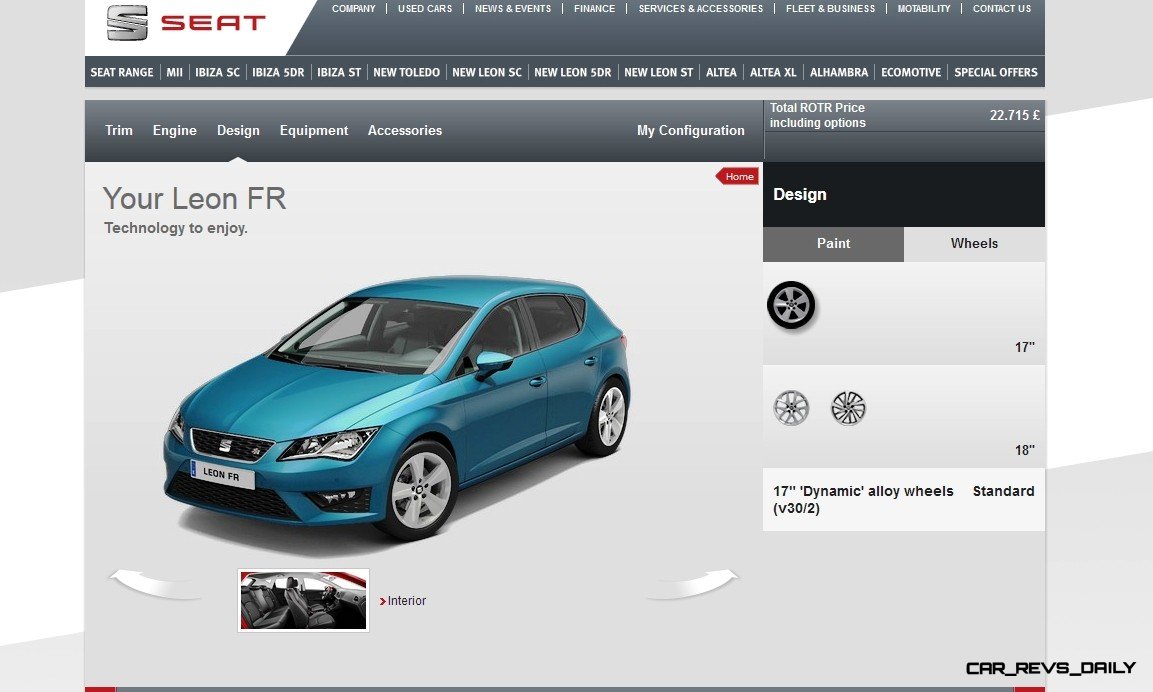This screenshot has height=692, width=1153.
Task: Open the Trim configuration step
Action: pos(119,130)
